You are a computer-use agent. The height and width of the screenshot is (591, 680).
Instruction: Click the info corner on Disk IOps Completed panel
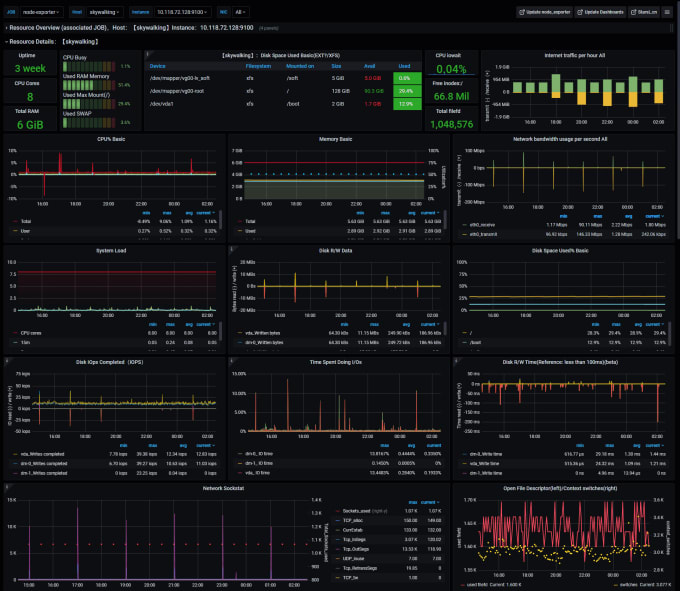click(x=7, y=360)
